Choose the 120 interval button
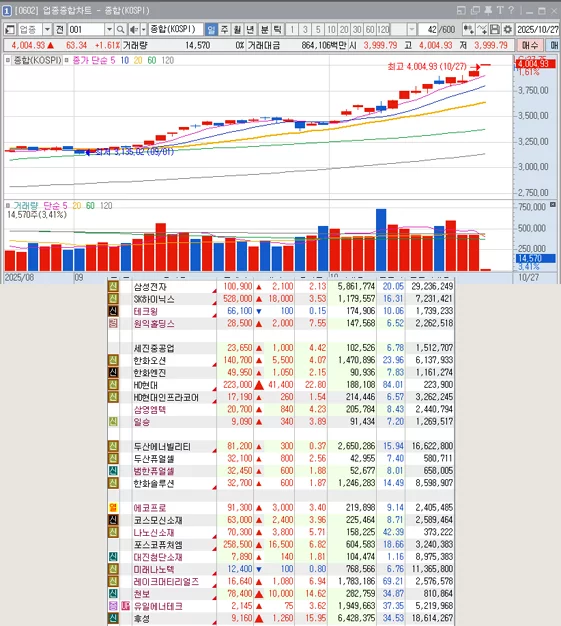Screen dimensions: 561x626 pos(383,30)
